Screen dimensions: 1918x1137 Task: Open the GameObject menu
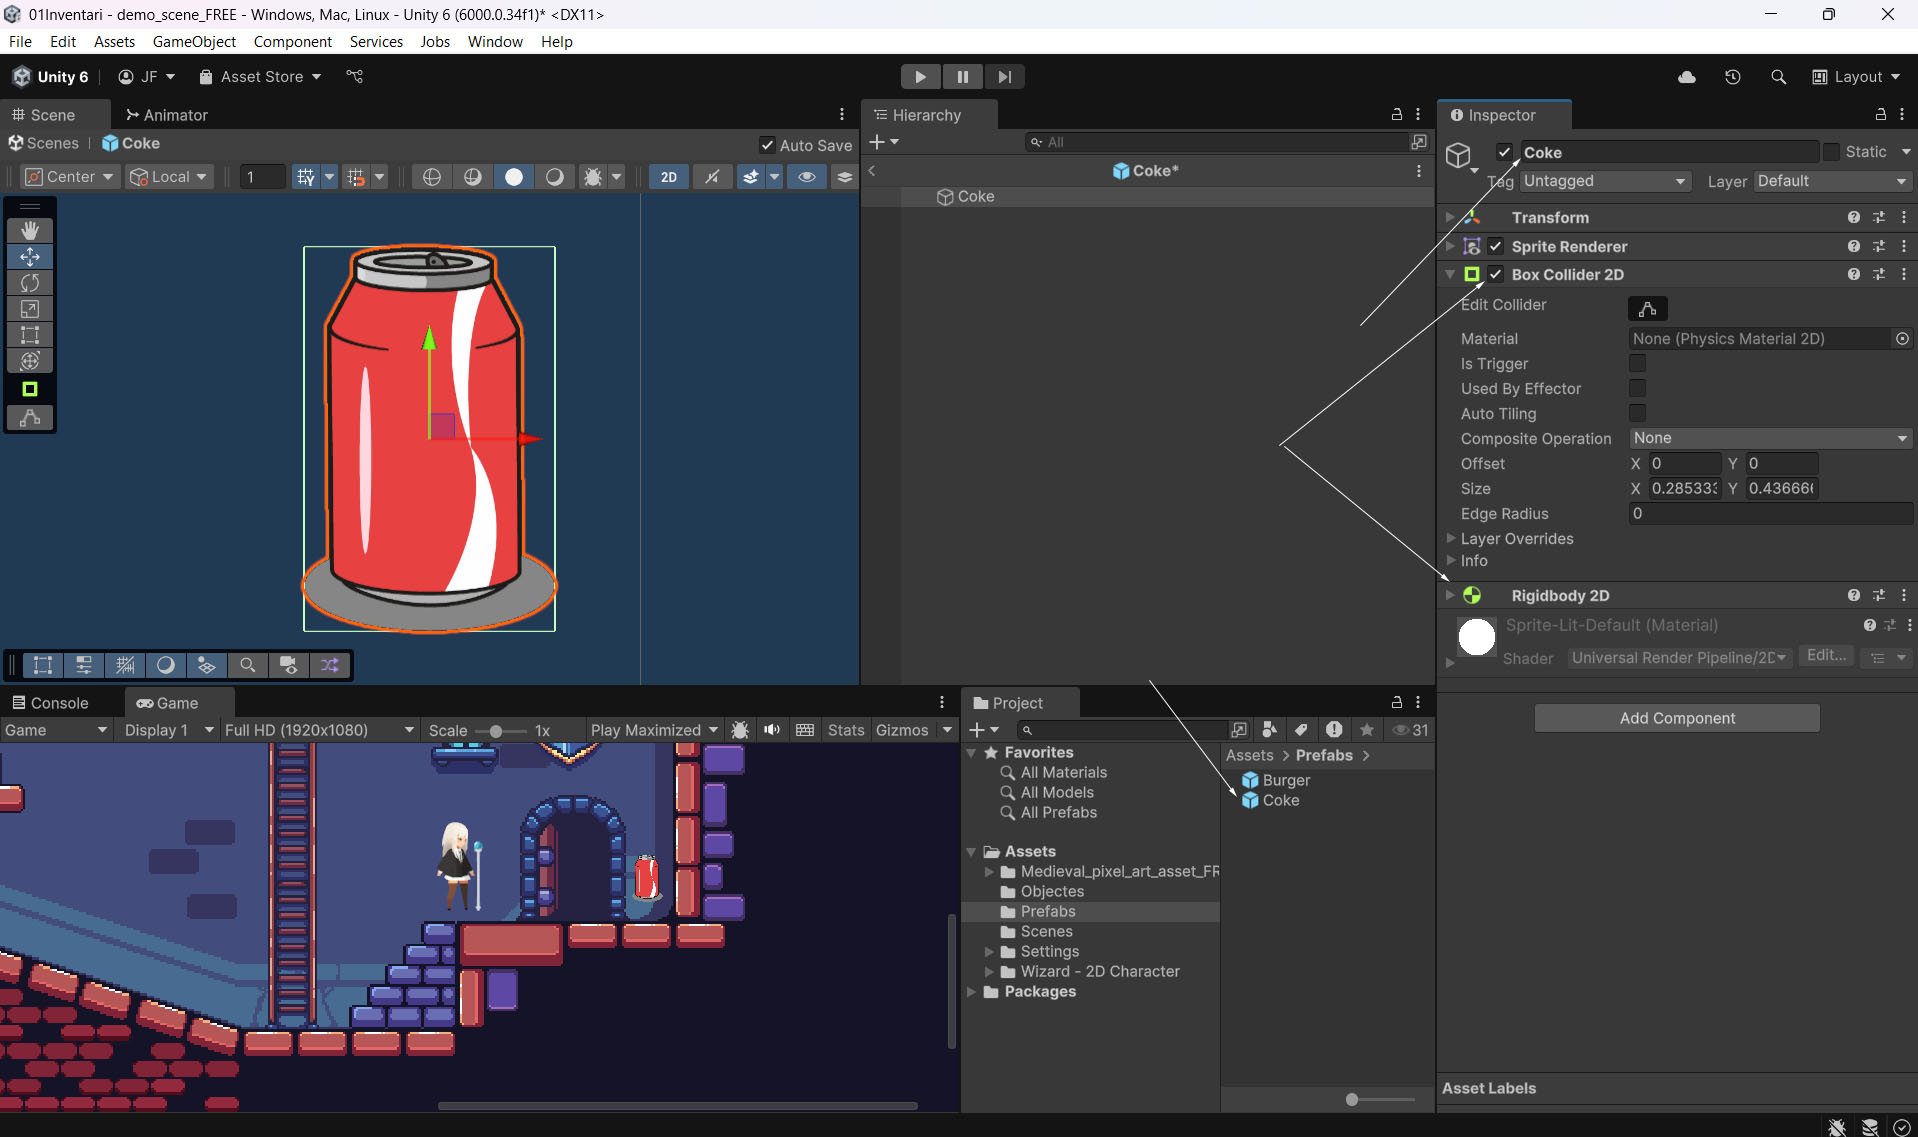click(194, 41)
